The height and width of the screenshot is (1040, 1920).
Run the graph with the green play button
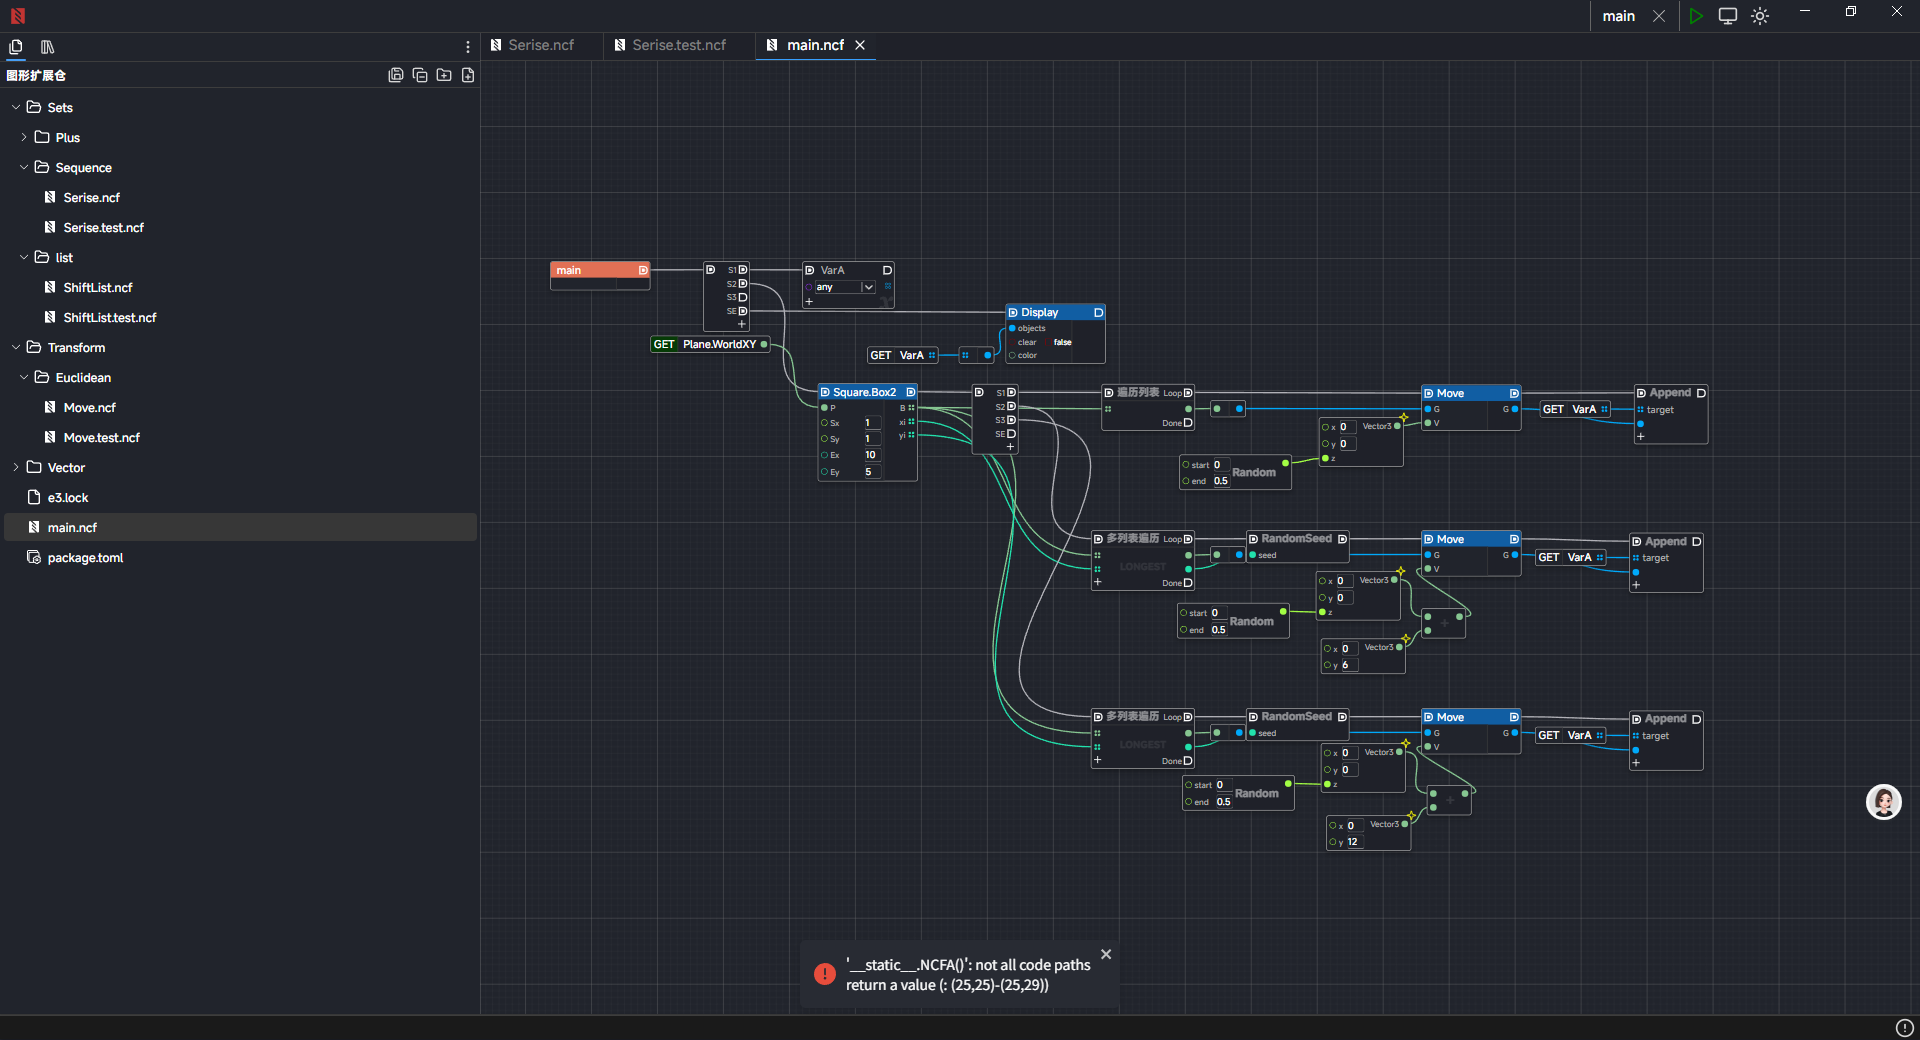point(1695,16)
